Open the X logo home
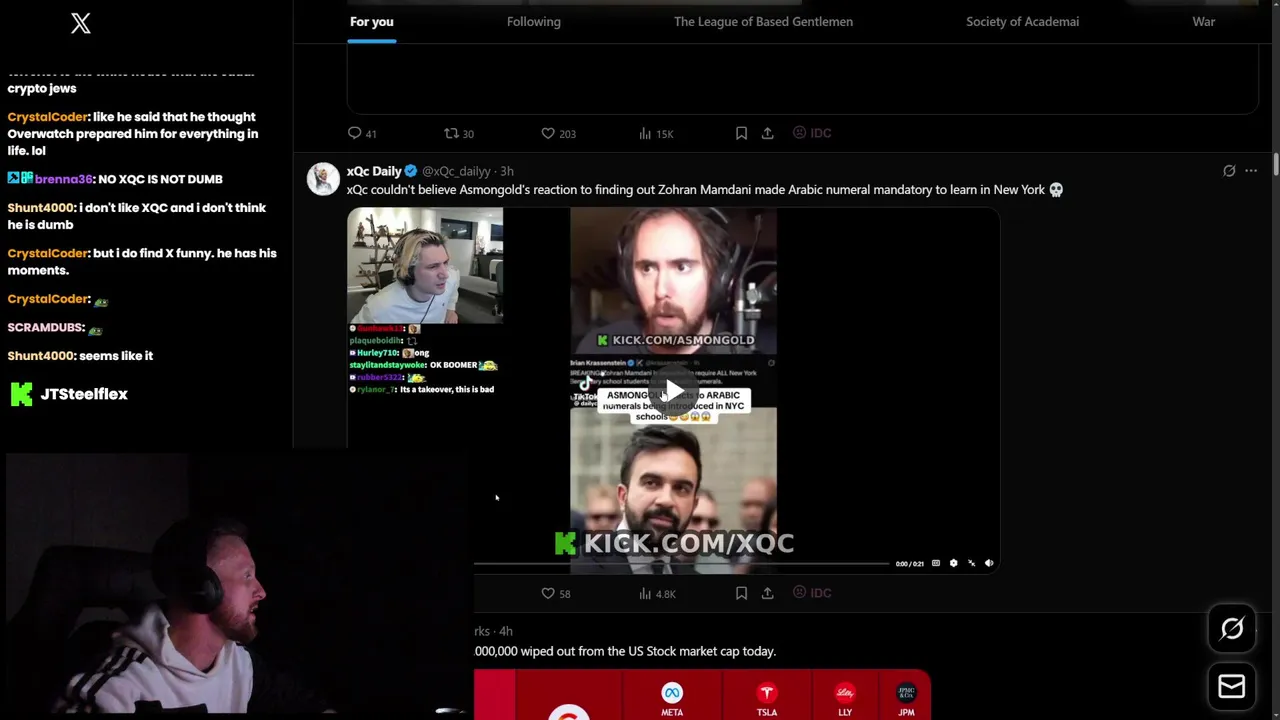Viewport: 1280px width, 720px height. coord(81,23)
